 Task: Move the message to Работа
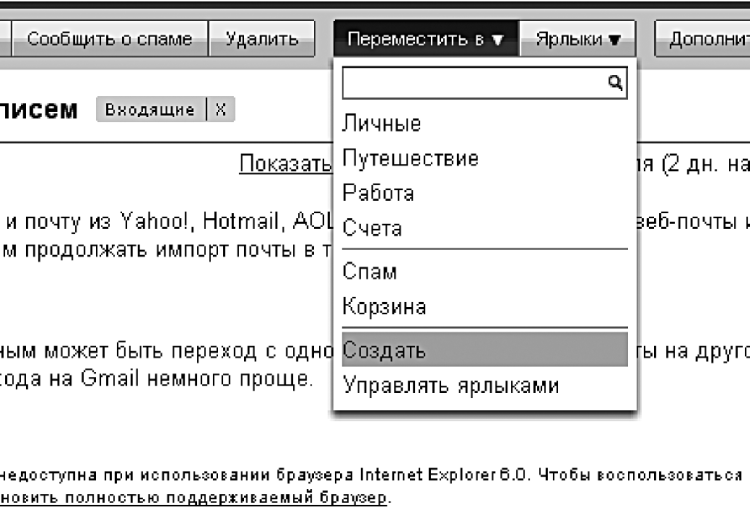[378, 193]
